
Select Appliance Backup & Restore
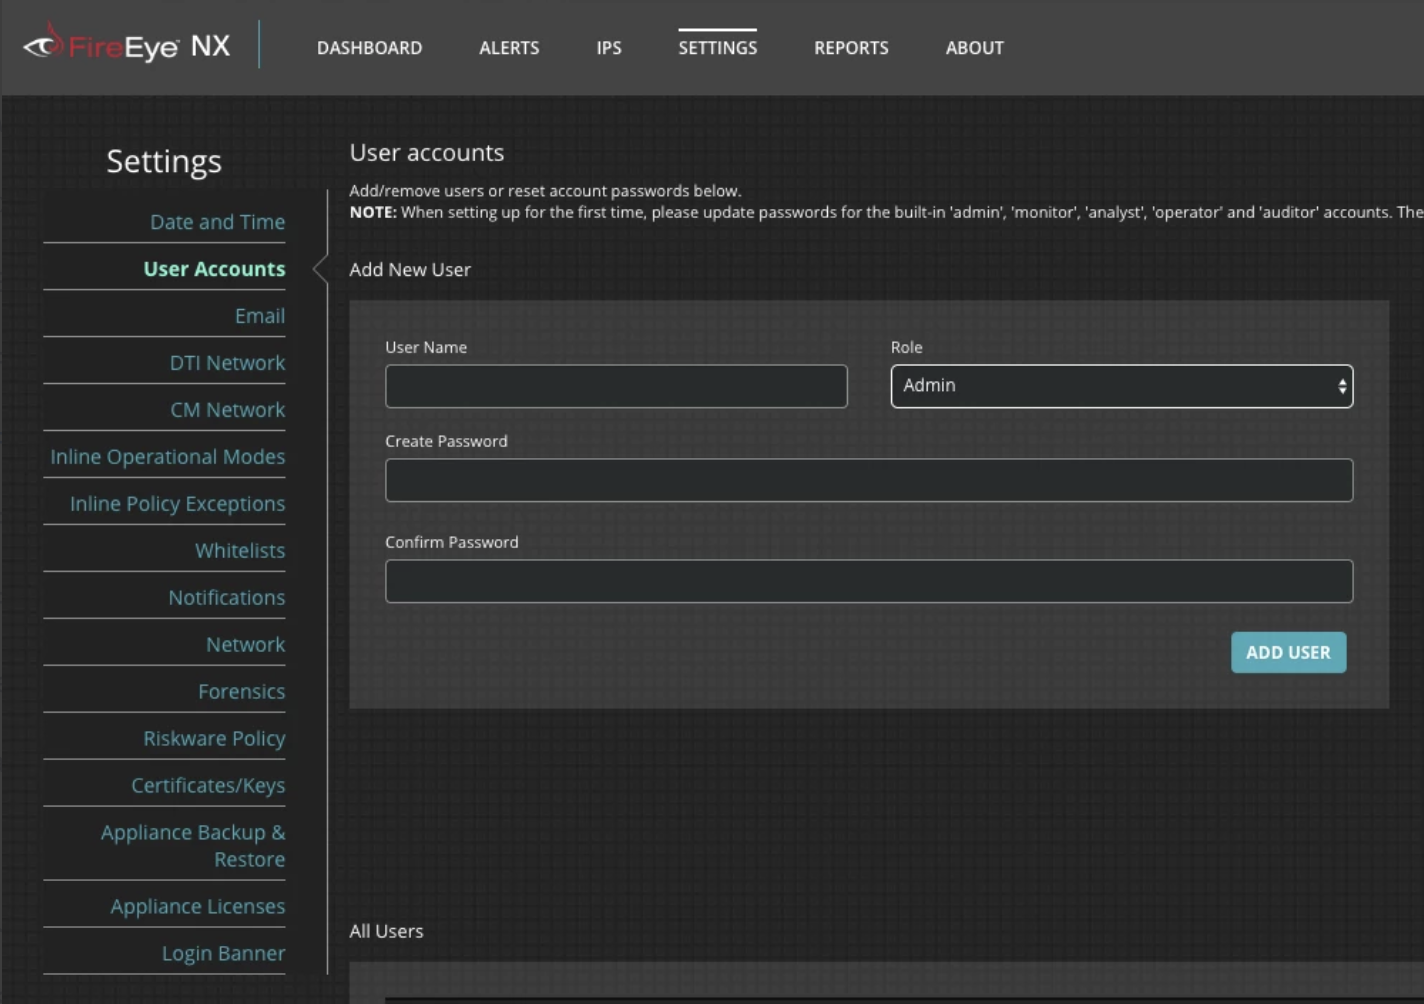pos(192,845)
